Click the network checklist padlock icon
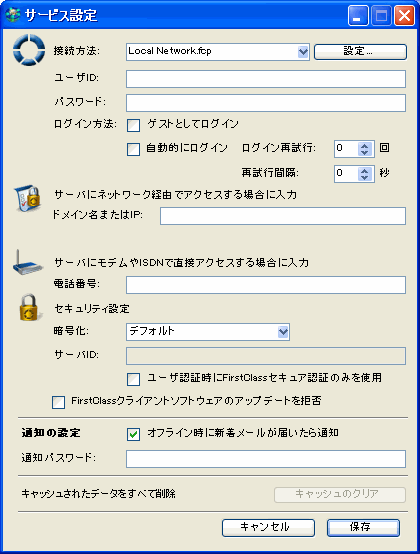The width and height of the screenshot is (420, 554). [x=28, y=199]
